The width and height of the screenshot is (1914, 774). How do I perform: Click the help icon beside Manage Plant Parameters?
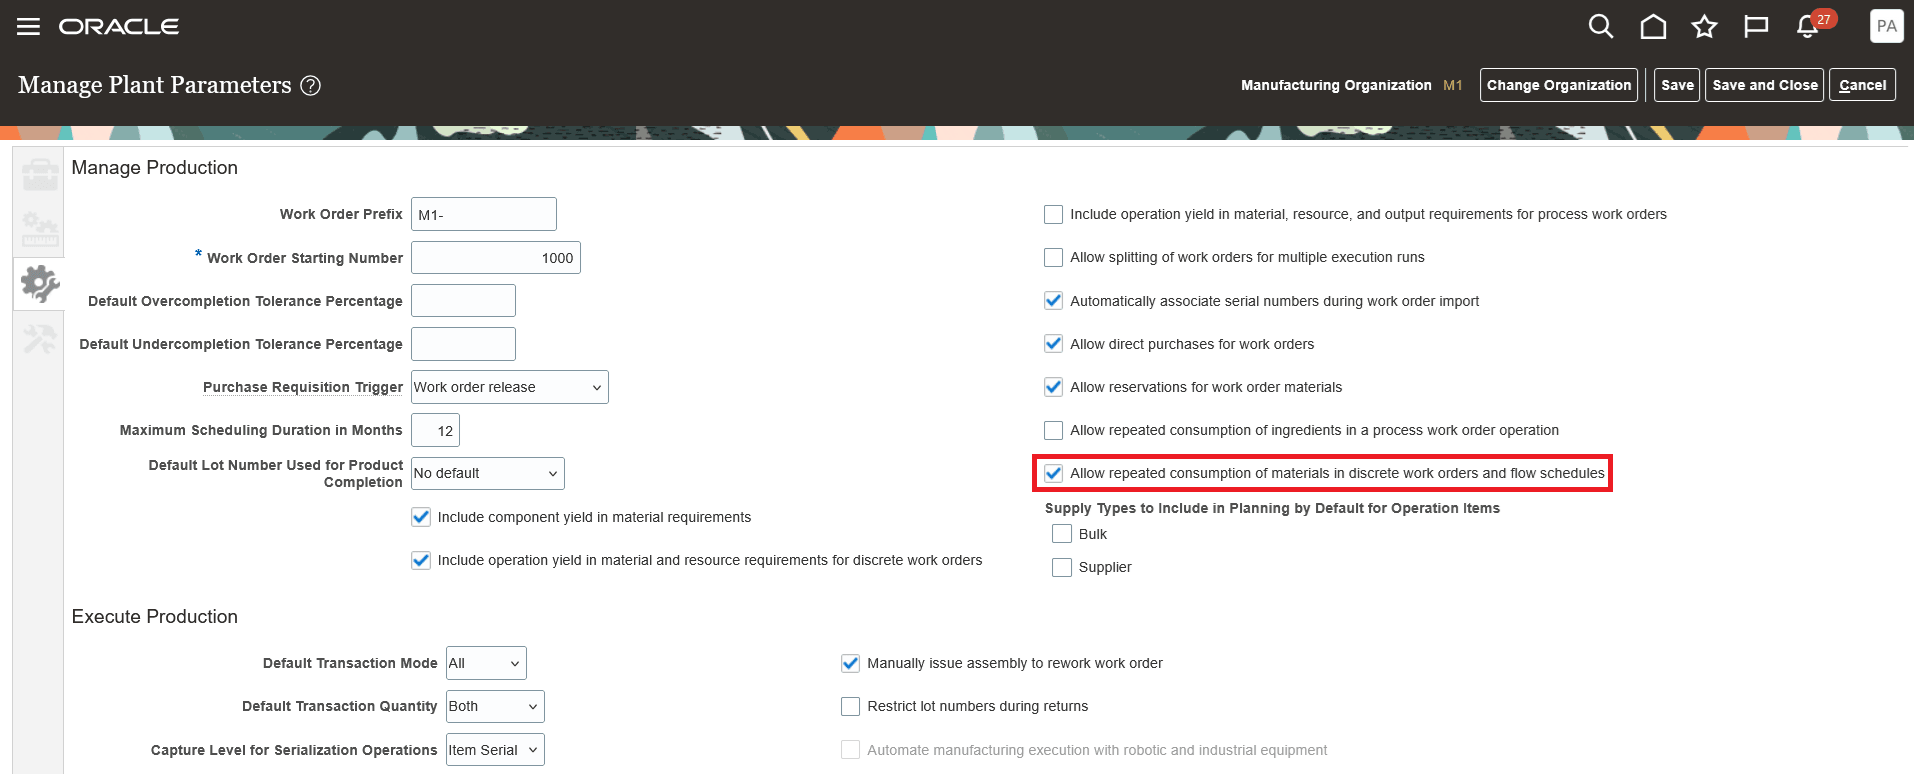pos(311,86)
